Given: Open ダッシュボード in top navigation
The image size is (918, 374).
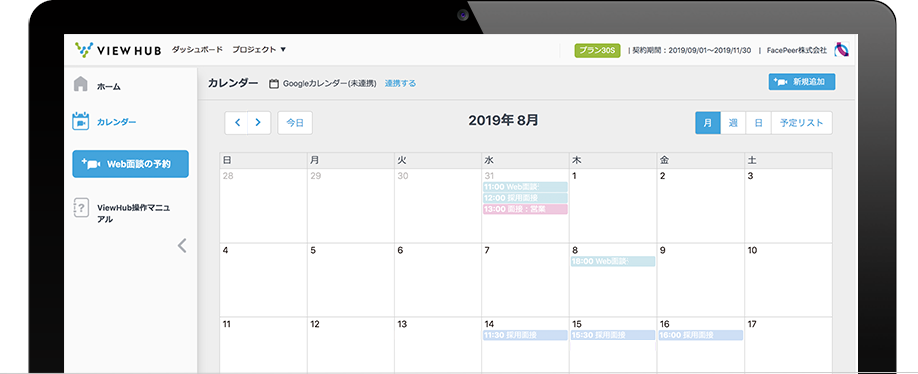Looking at the screenshot, I should 197,50.
